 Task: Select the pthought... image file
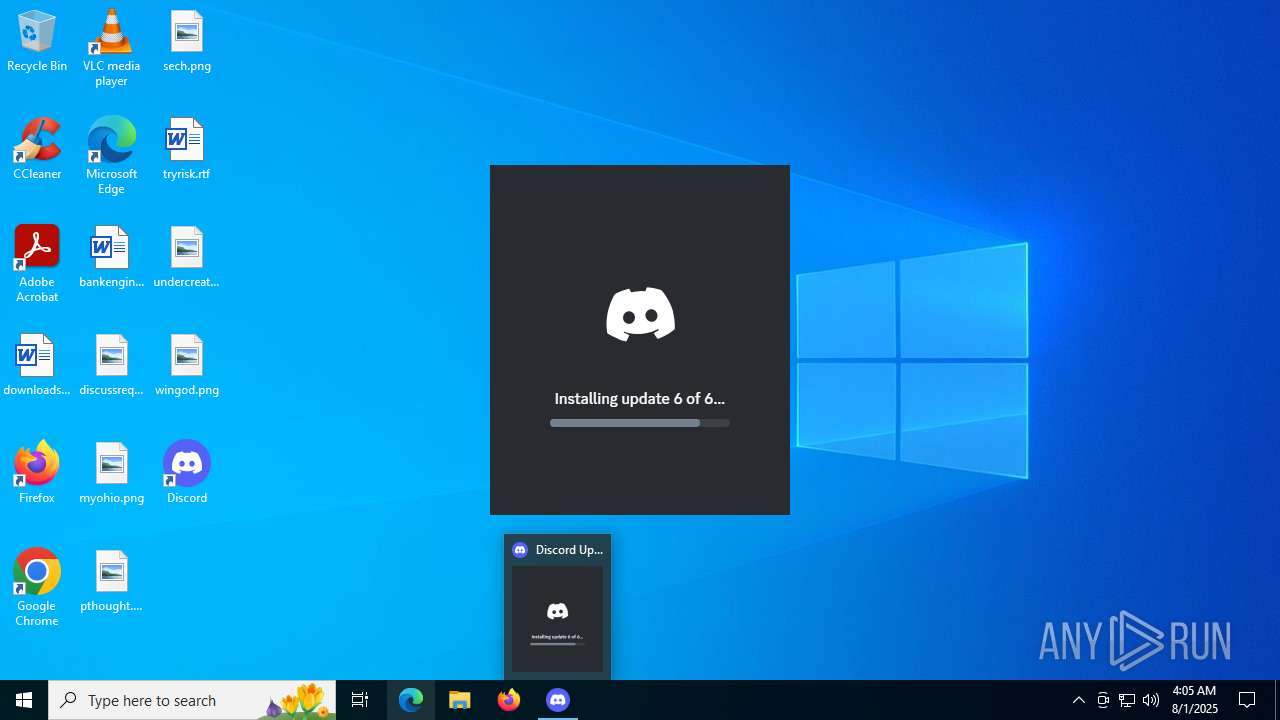tap(111, 581)
